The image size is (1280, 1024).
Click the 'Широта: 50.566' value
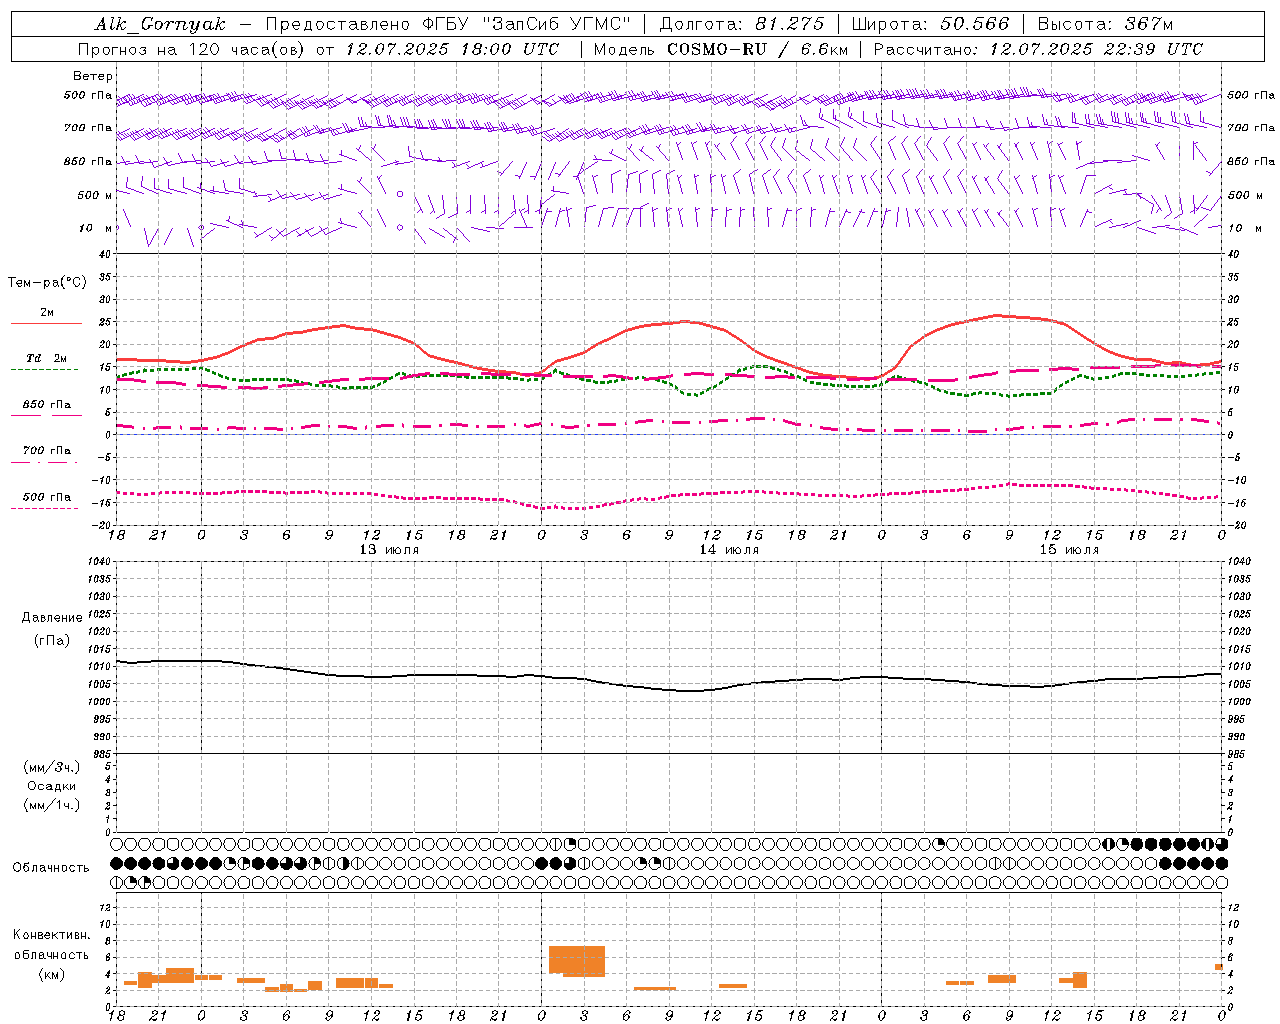click(929, 24)
